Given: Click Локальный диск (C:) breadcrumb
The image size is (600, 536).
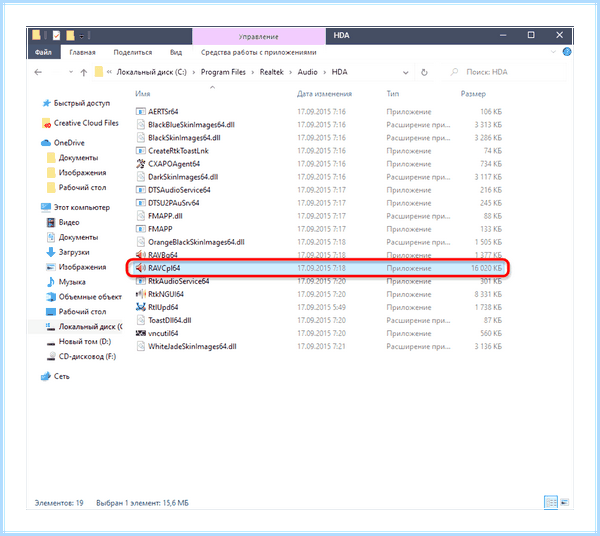Looking at the screenshot, I should pyautogui.click(x=152, y=72).
